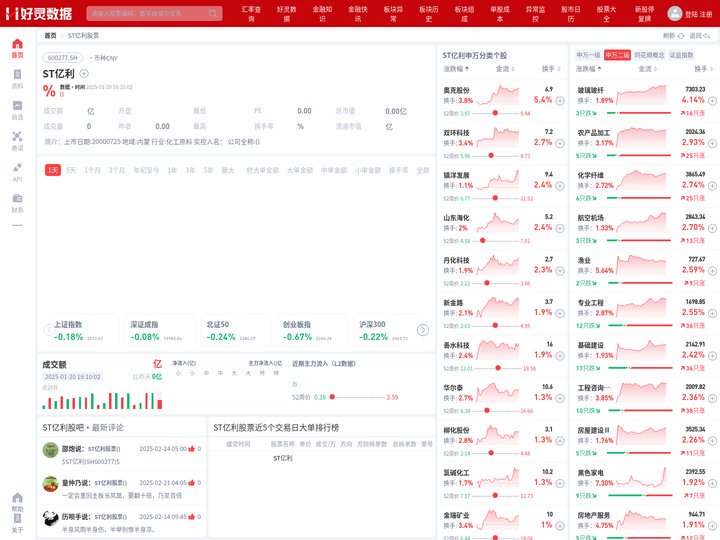Click plus icon beside 奥克股份
The width and height of the screenshot is (720, 540).
[560, 101]
